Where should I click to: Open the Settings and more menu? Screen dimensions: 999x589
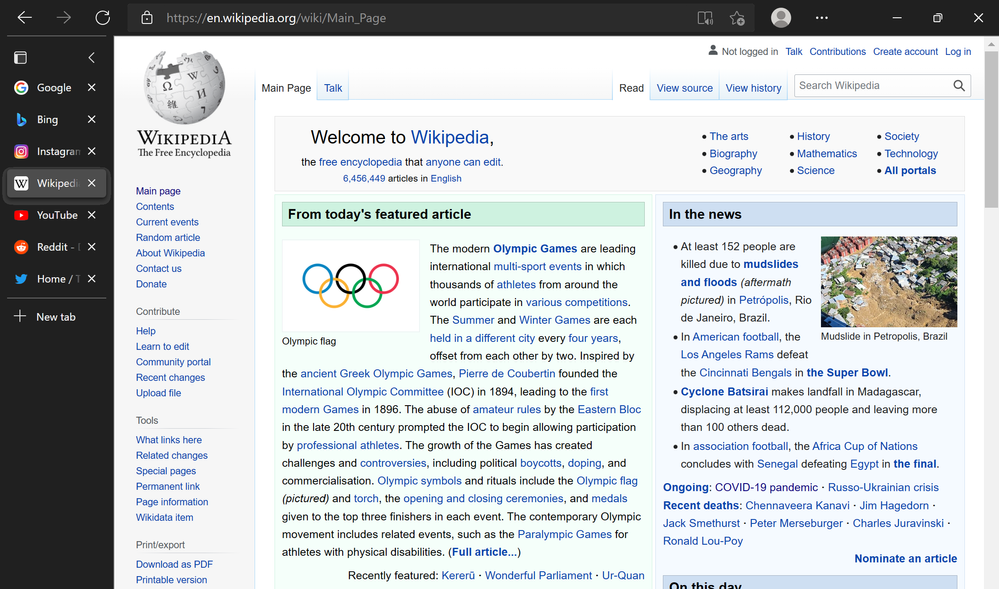pos(822,18)
